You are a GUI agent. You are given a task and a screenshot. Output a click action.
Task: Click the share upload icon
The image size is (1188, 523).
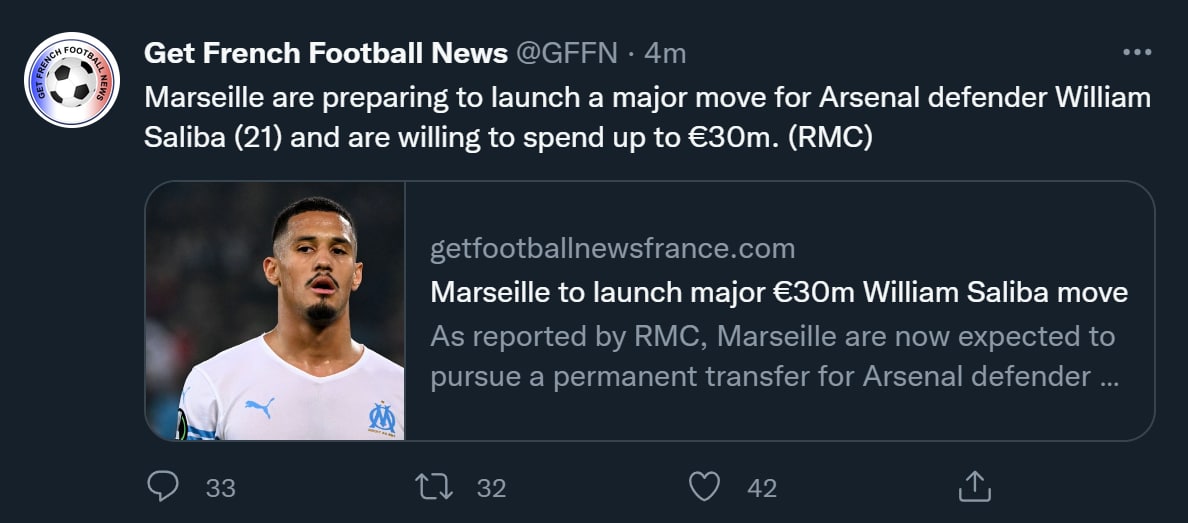pyautogui.click(x=974, y=487)
